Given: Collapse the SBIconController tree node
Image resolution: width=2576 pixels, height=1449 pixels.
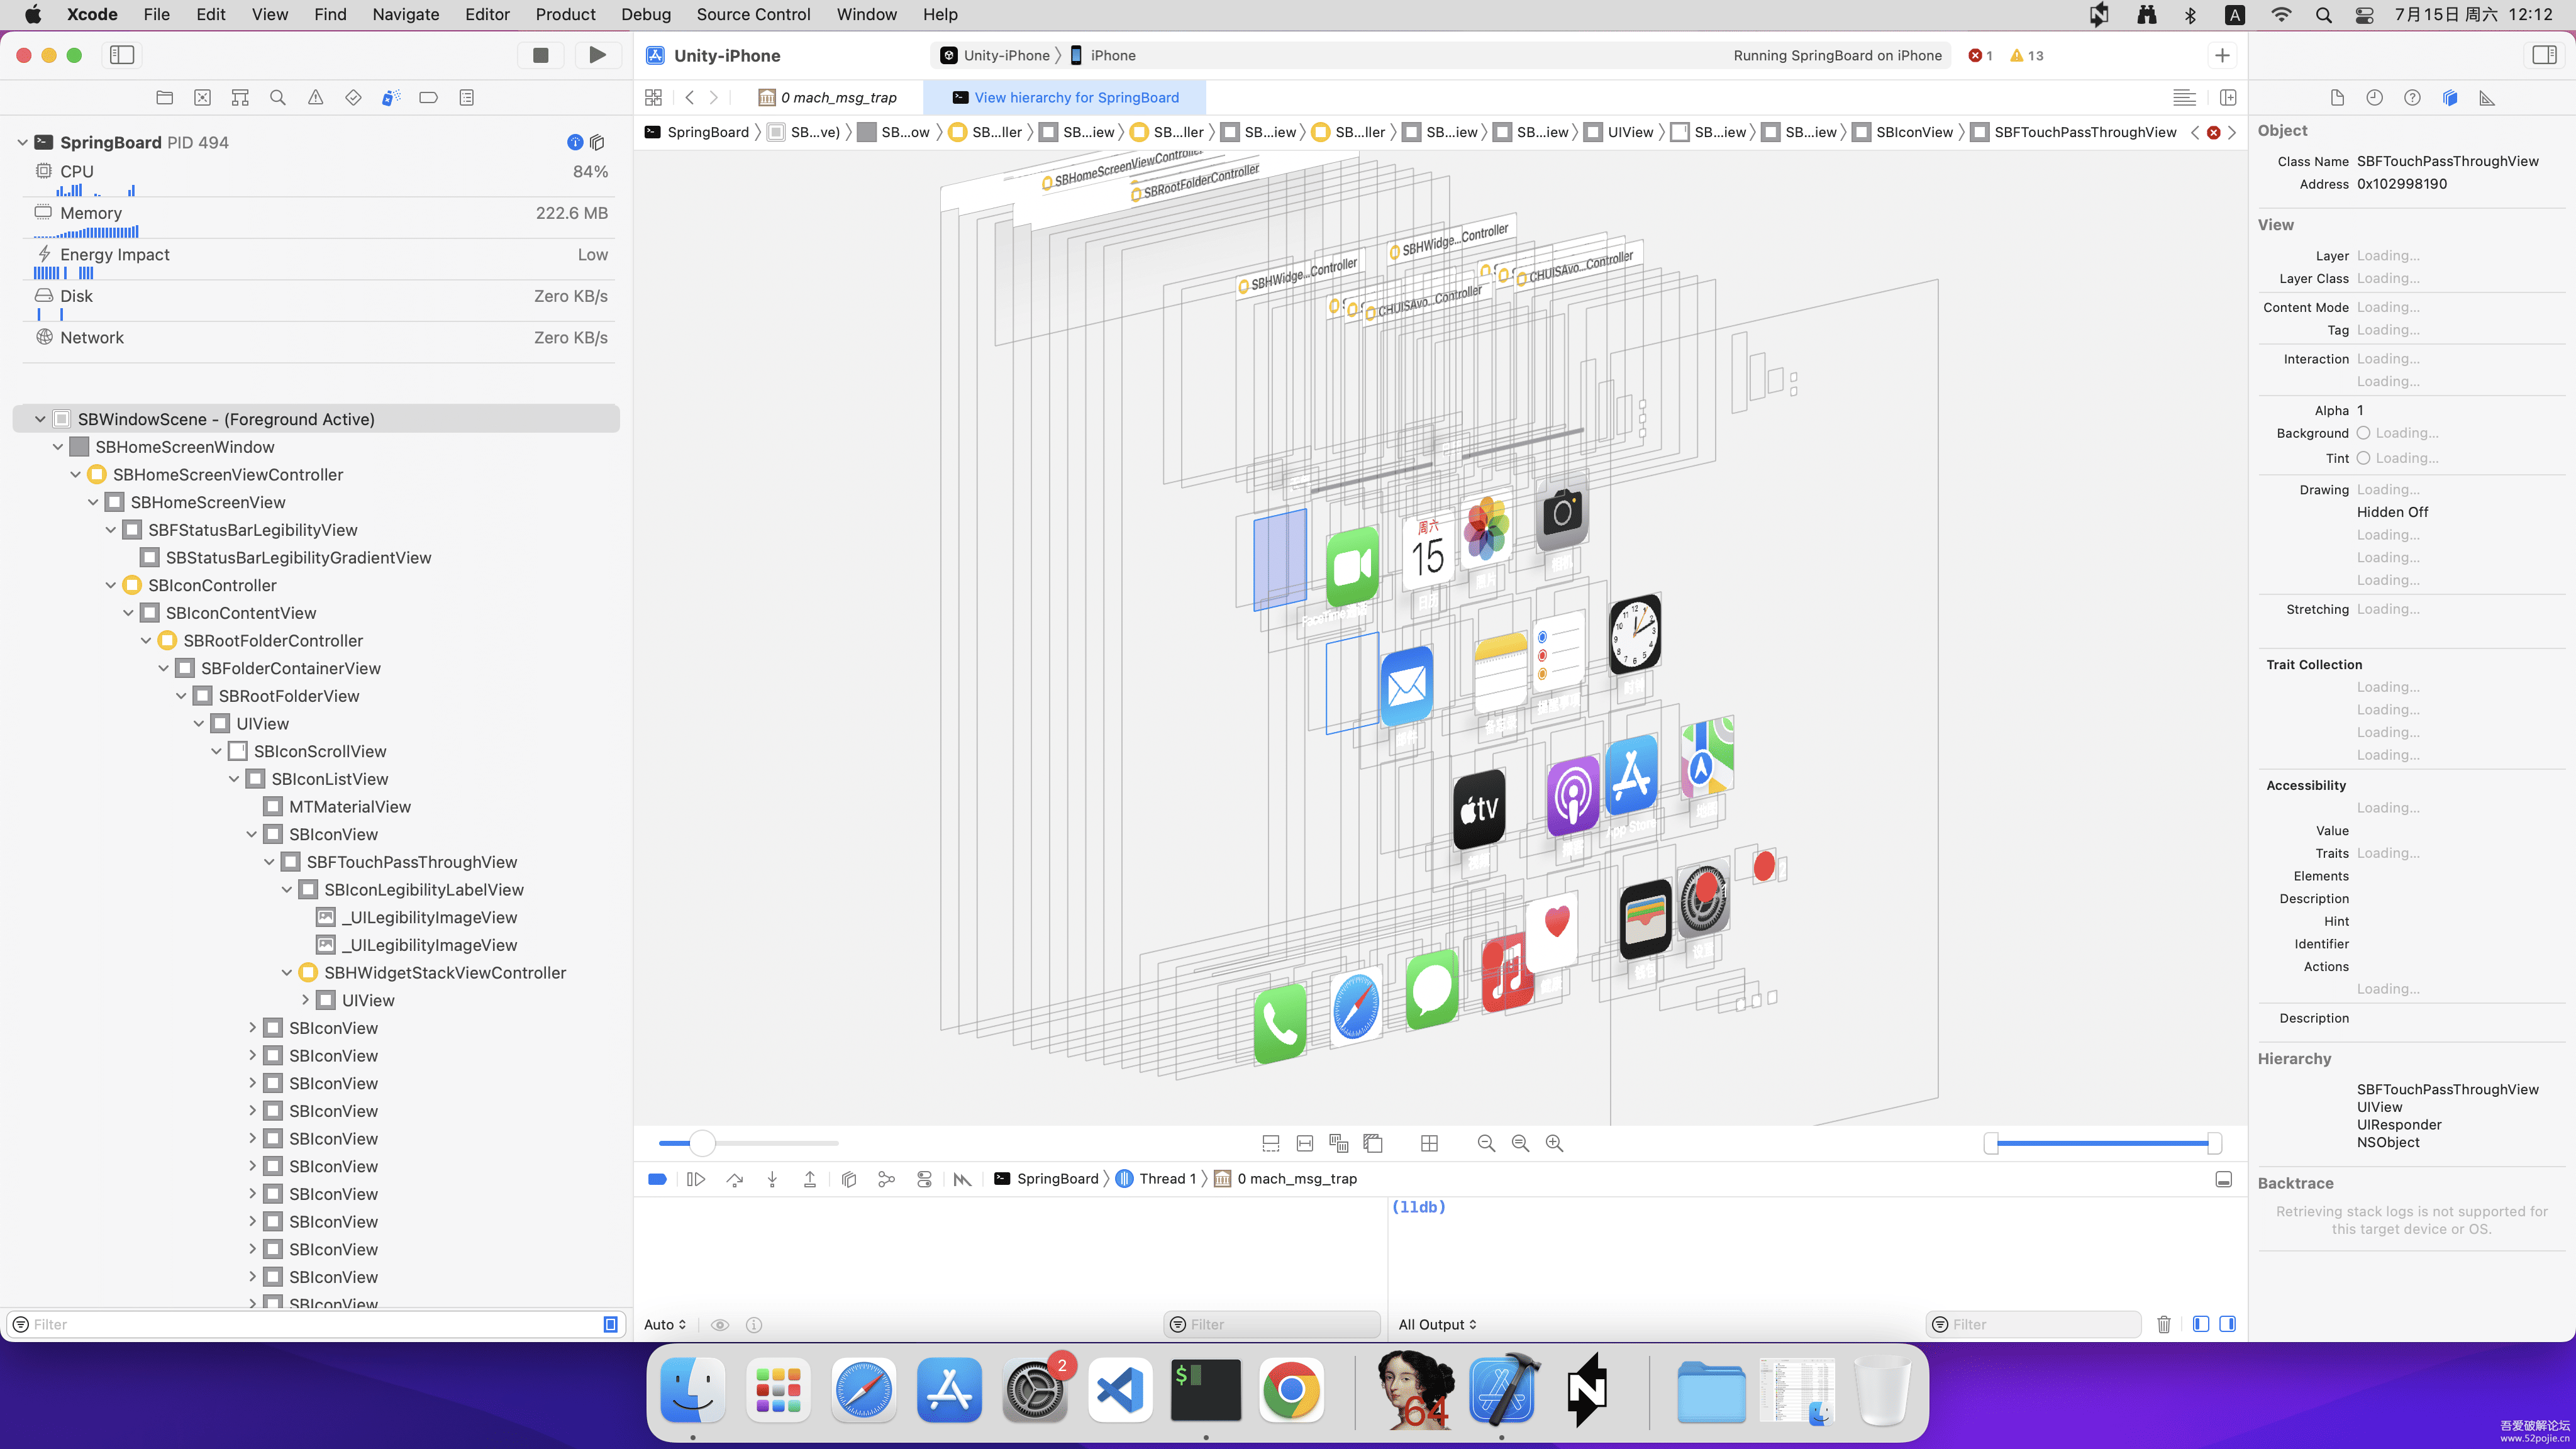Looking at the screenshot, I should pos(111,585).
